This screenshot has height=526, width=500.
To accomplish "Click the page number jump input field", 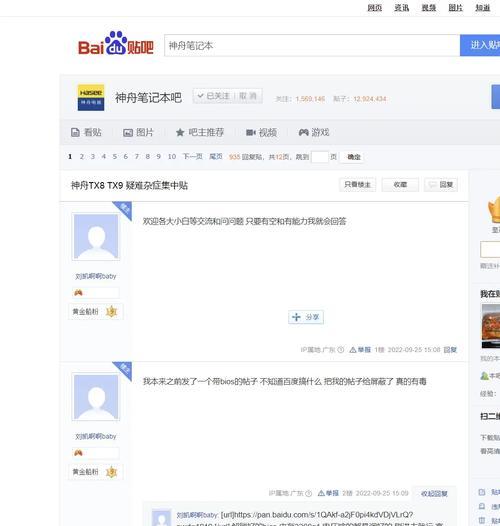I will [319, 157].
